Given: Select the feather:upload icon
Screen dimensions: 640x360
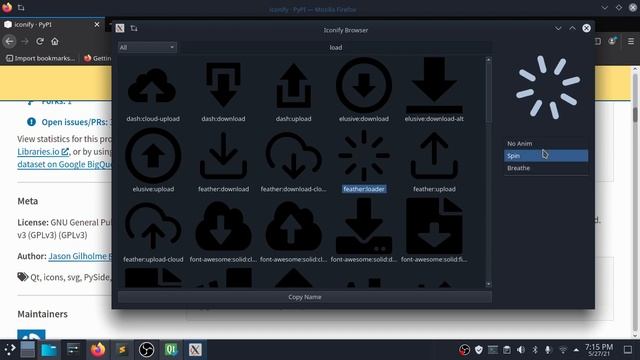Looking at the screenshot, I should coord(434,156).
